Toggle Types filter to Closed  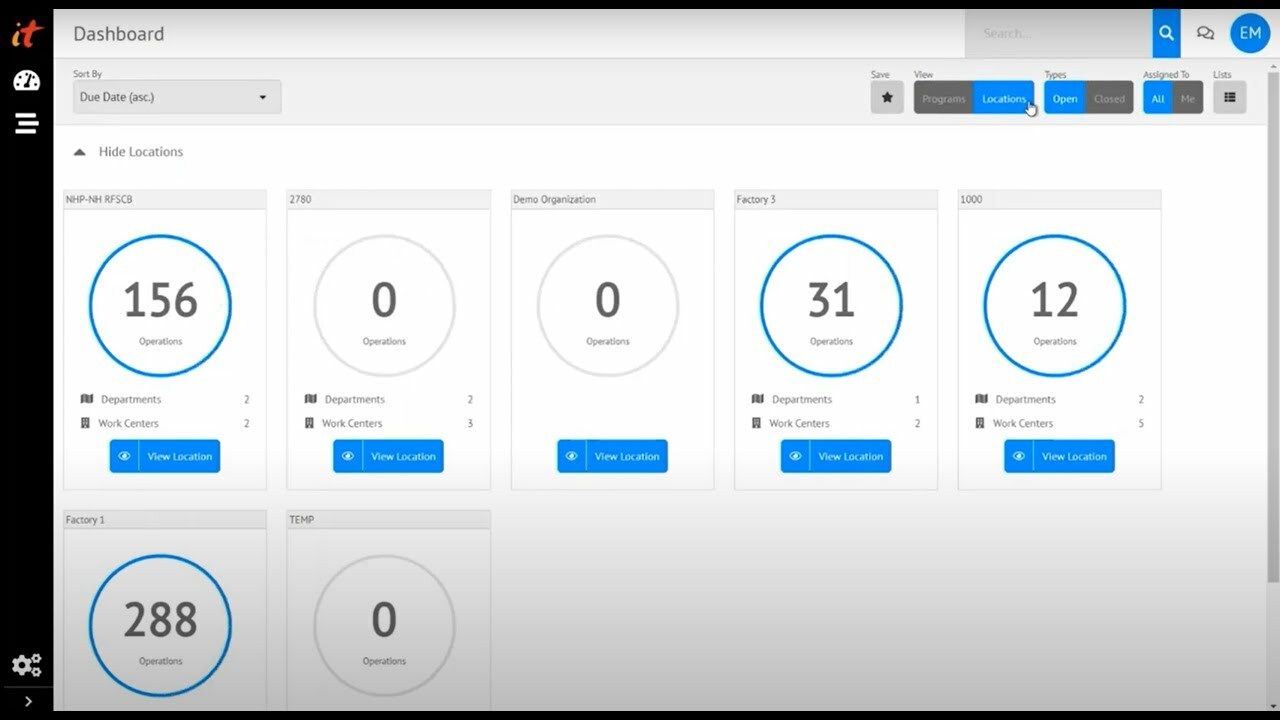pyautogui.click(x=1109, y=98)
